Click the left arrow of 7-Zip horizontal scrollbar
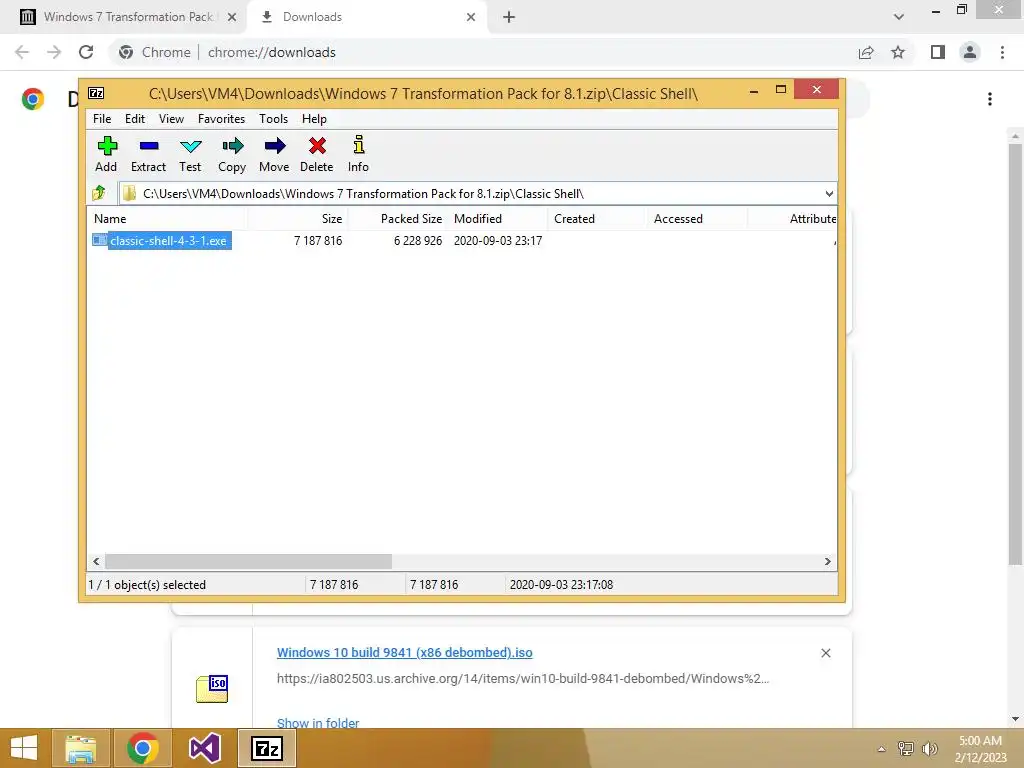Screen dimensions: 1024x768 coord(96,562)
